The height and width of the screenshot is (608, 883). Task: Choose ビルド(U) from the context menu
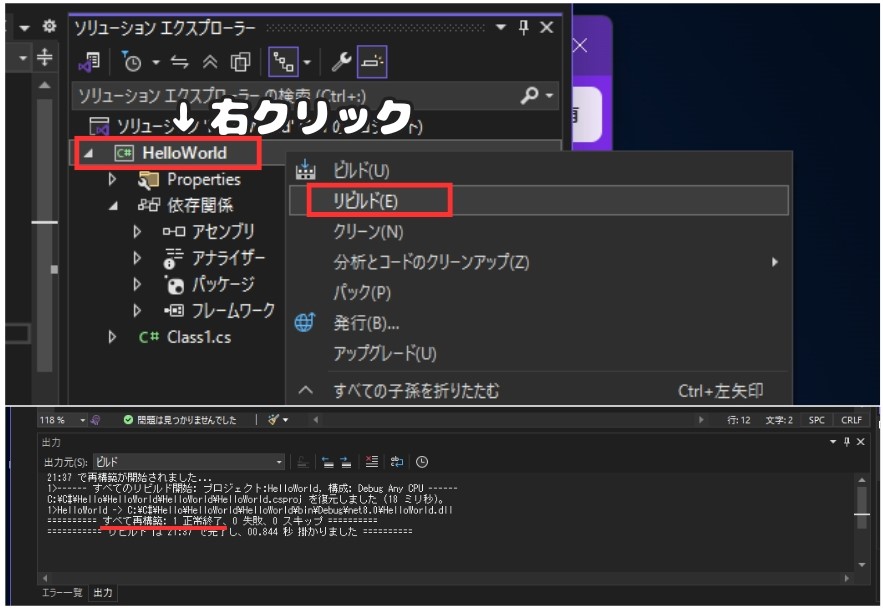click(x=539, y=170)
